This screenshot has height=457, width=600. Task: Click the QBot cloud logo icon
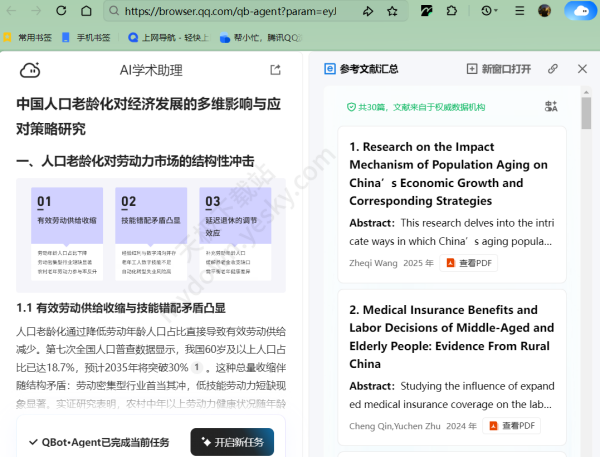[30, 70]
